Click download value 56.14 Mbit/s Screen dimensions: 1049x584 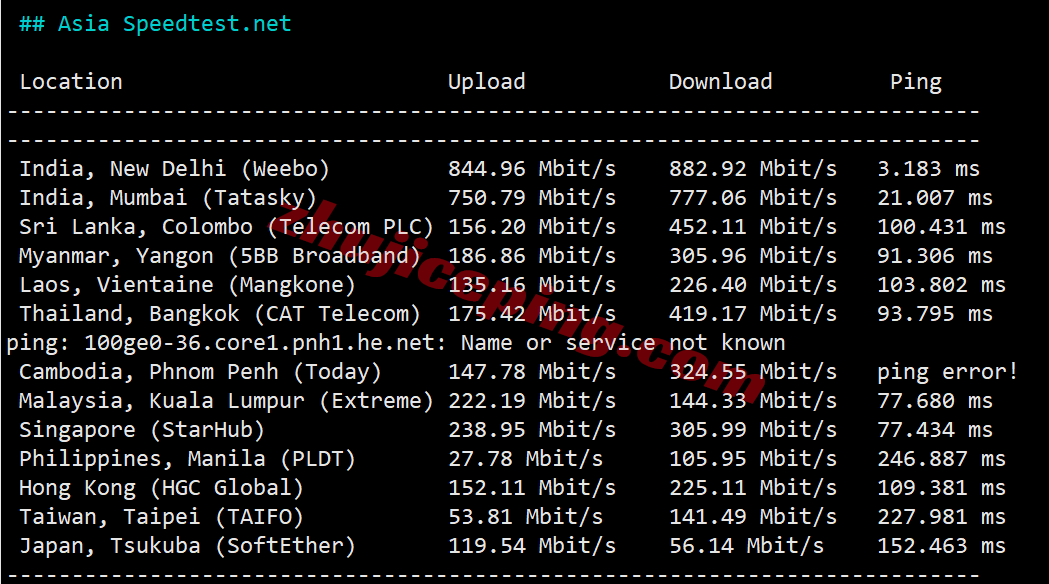pyautogui.click(x=747, y=546)
